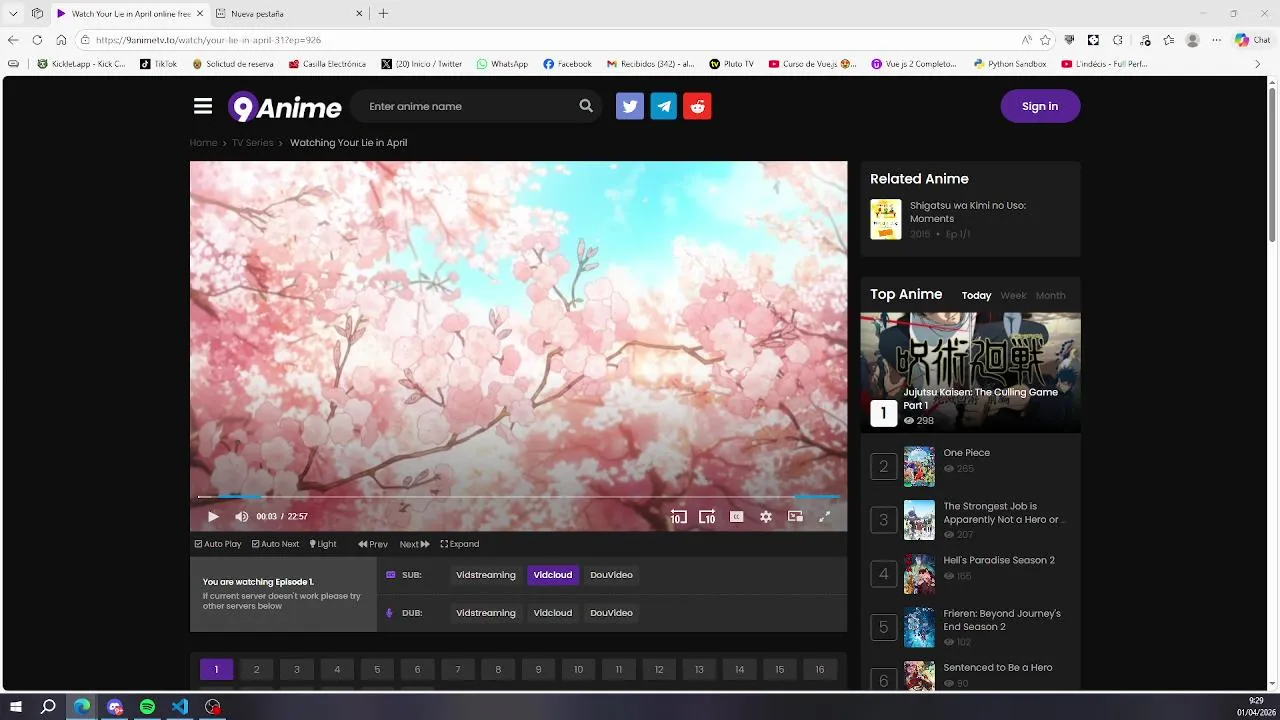Select the DUB Vidstreaming server
The image size is (1280, 720).
tap(486, 613)
